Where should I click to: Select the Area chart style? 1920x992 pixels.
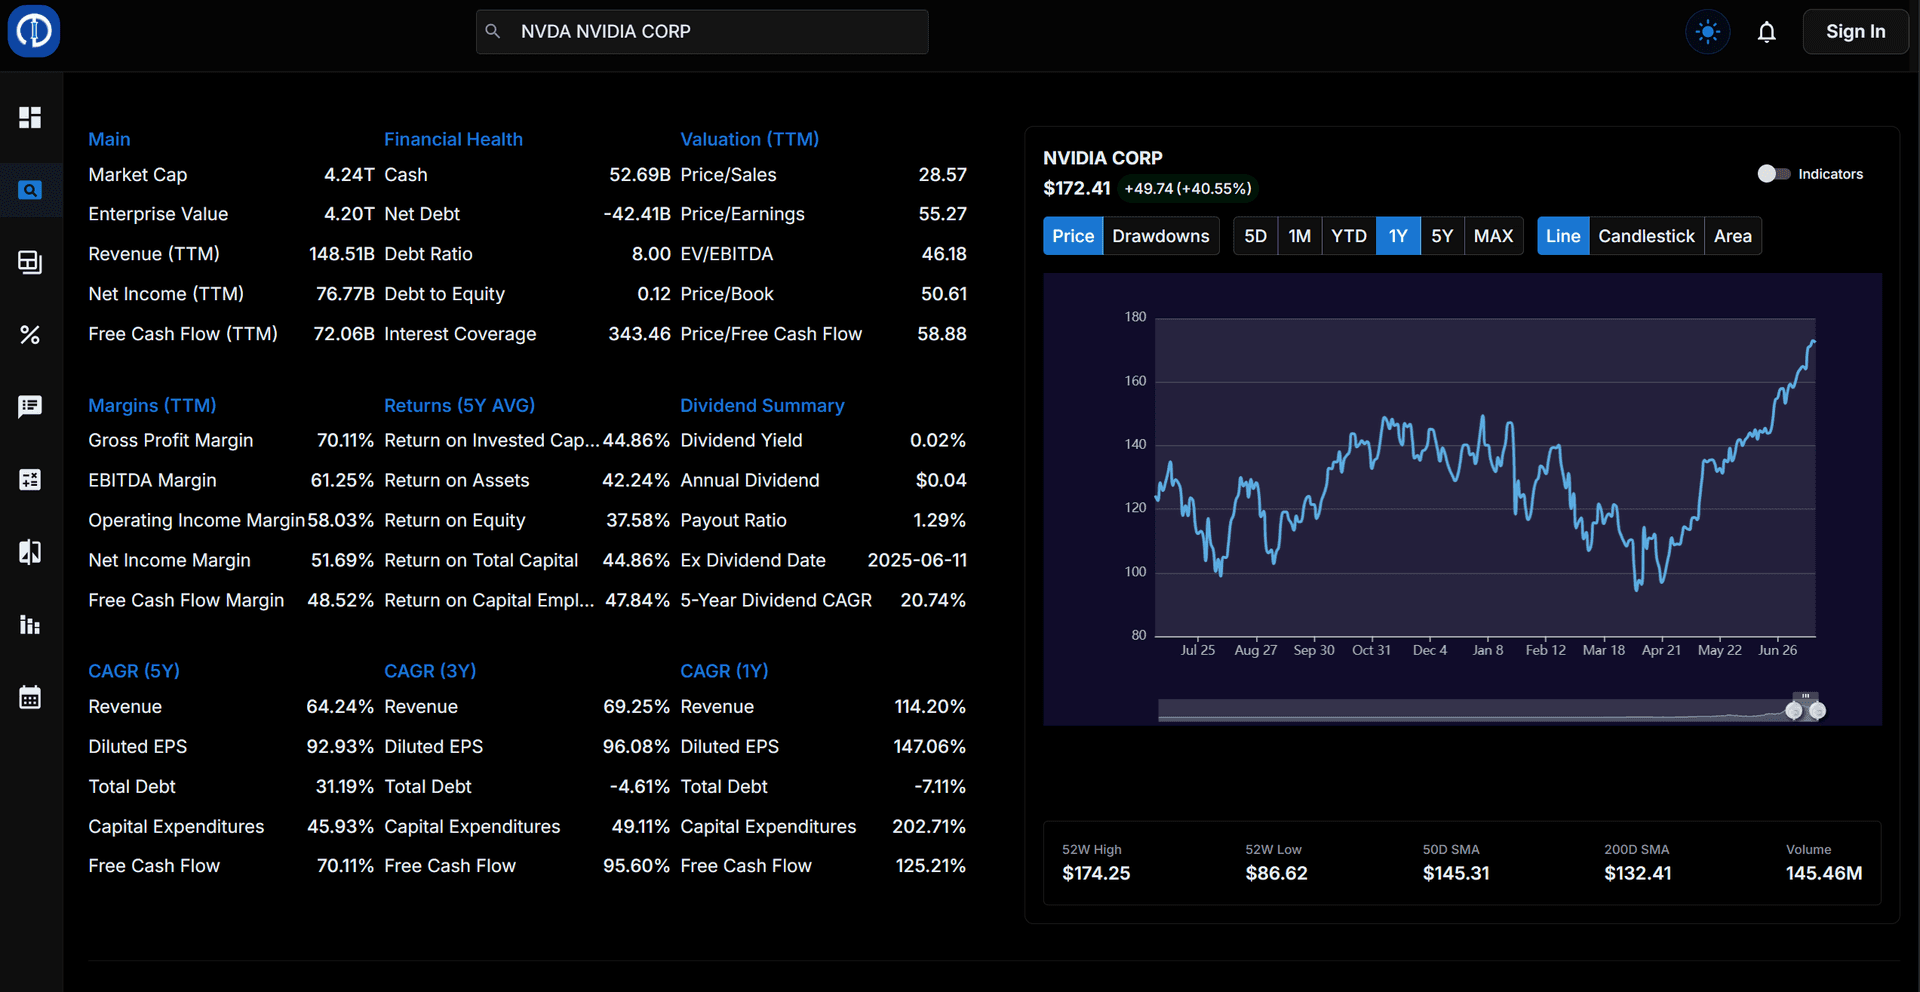pos(1733,235)
